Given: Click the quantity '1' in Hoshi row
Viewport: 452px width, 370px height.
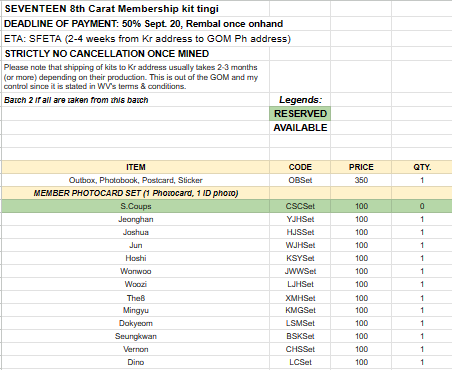Looking at the screenshot, I should [422, 258].
